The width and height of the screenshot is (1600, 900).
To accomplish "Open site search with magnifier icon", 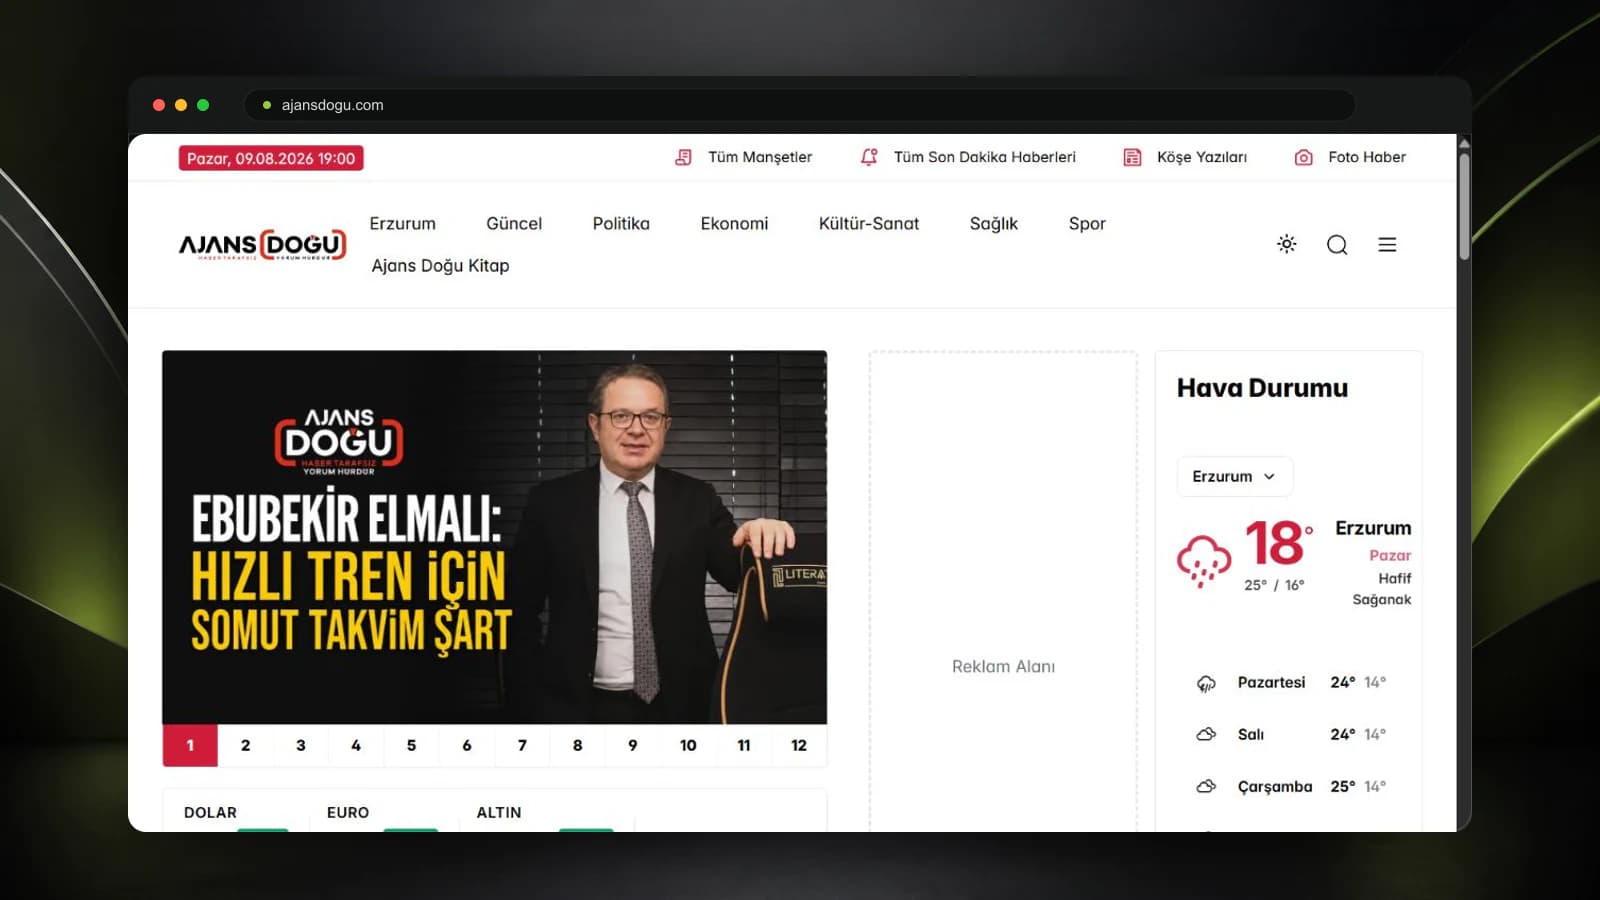I will tap(1337, 245).
